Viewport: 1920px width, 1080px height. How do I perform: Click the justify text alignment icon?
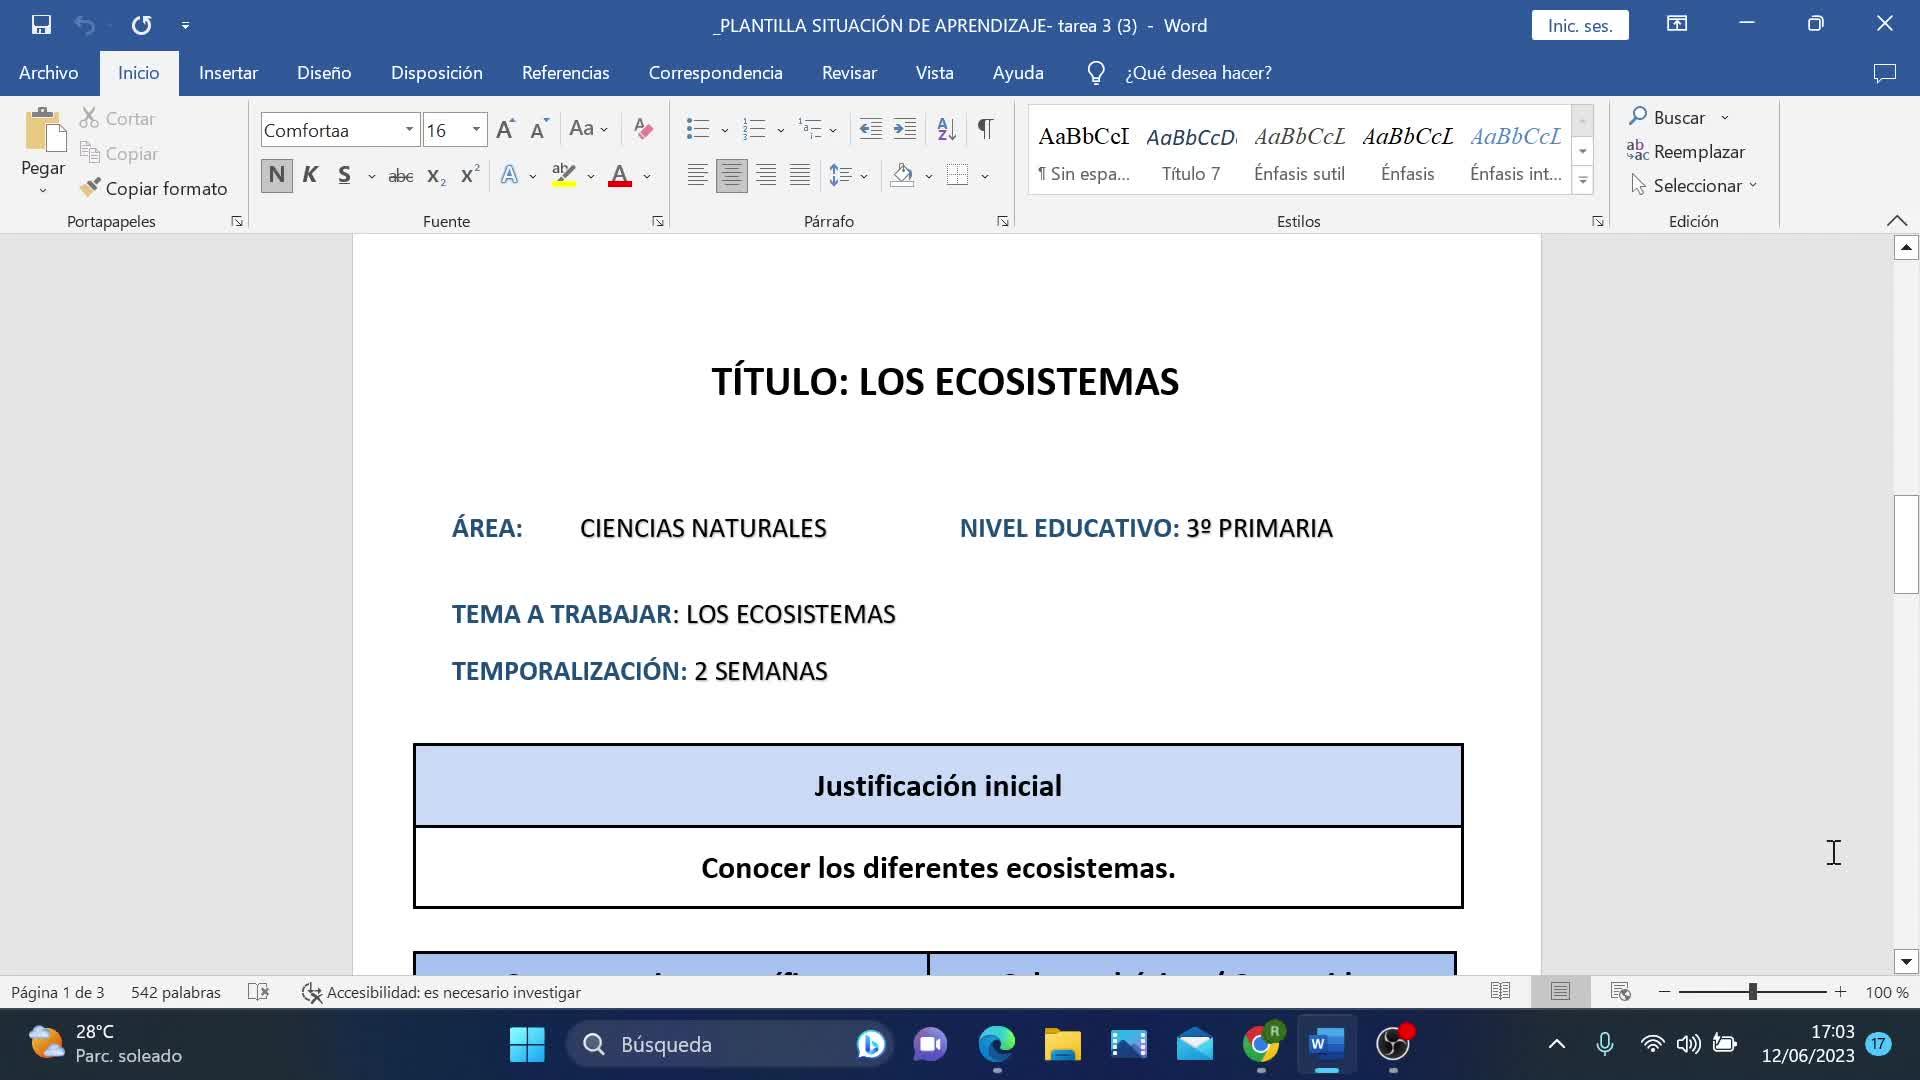[x=799, y=176]
